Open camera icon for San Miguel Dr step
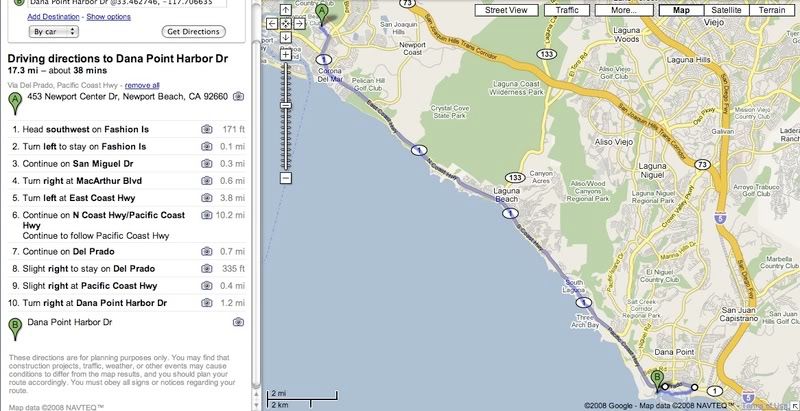This screenshot has width=800, height=411. tap(207, 164)
